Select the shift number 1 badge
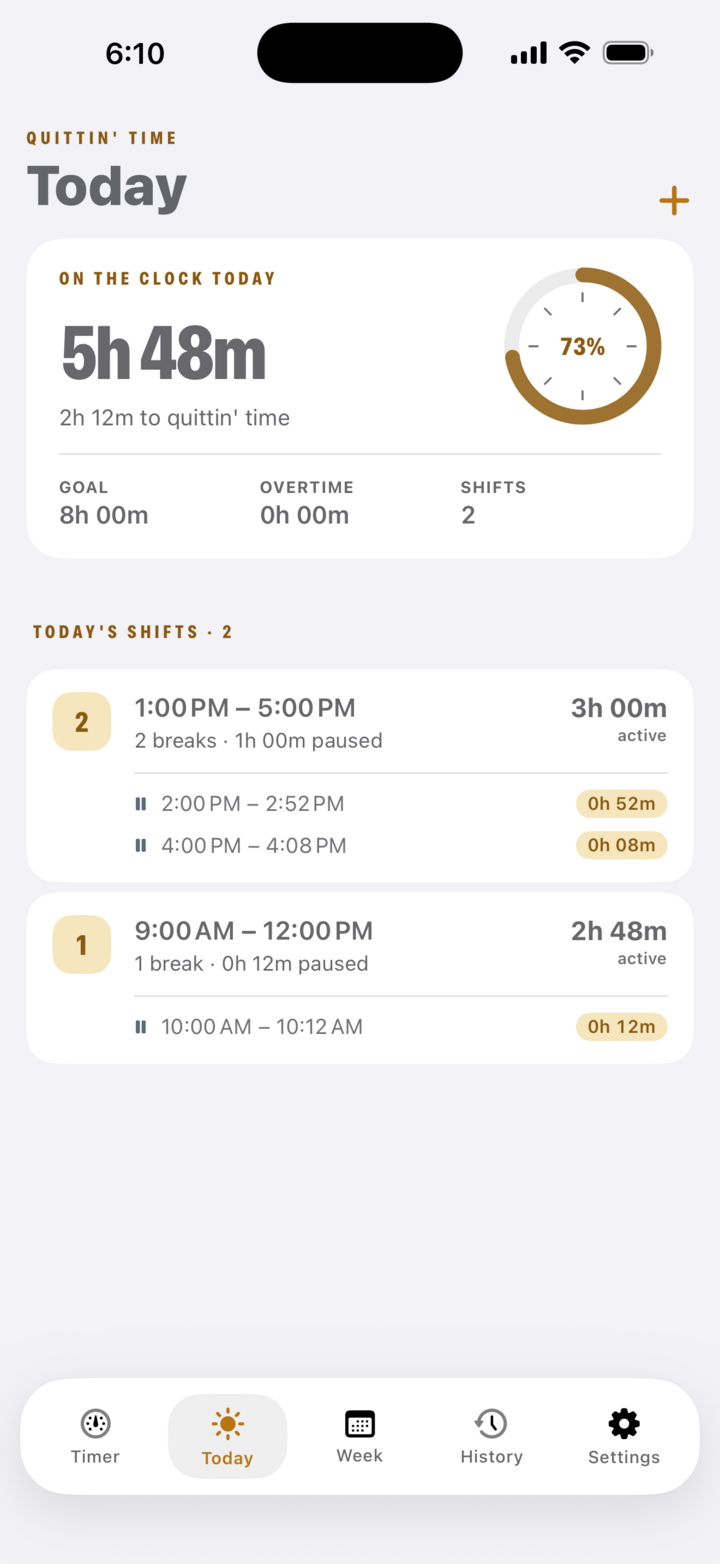 point(82,945)
